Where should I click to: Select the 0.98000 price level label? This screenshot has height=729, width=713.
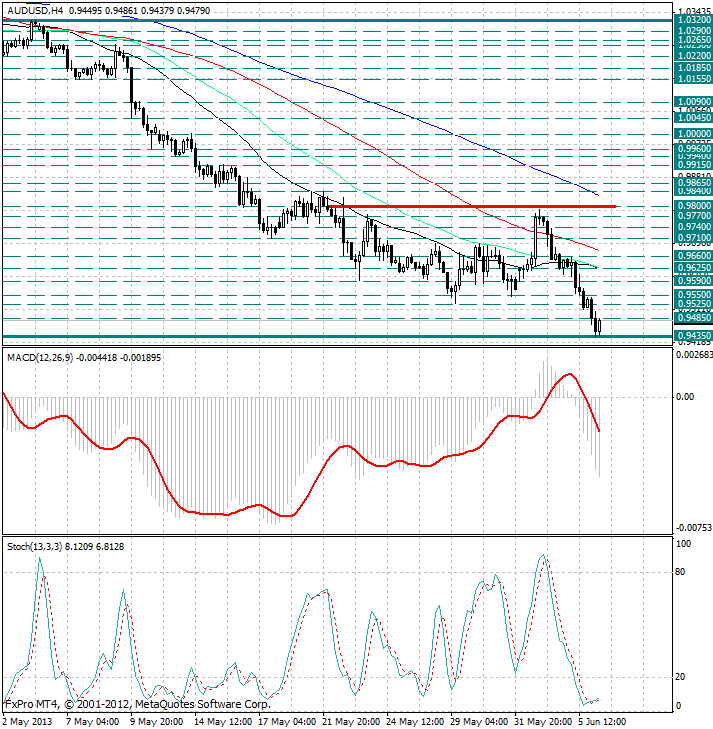point(693,205)
